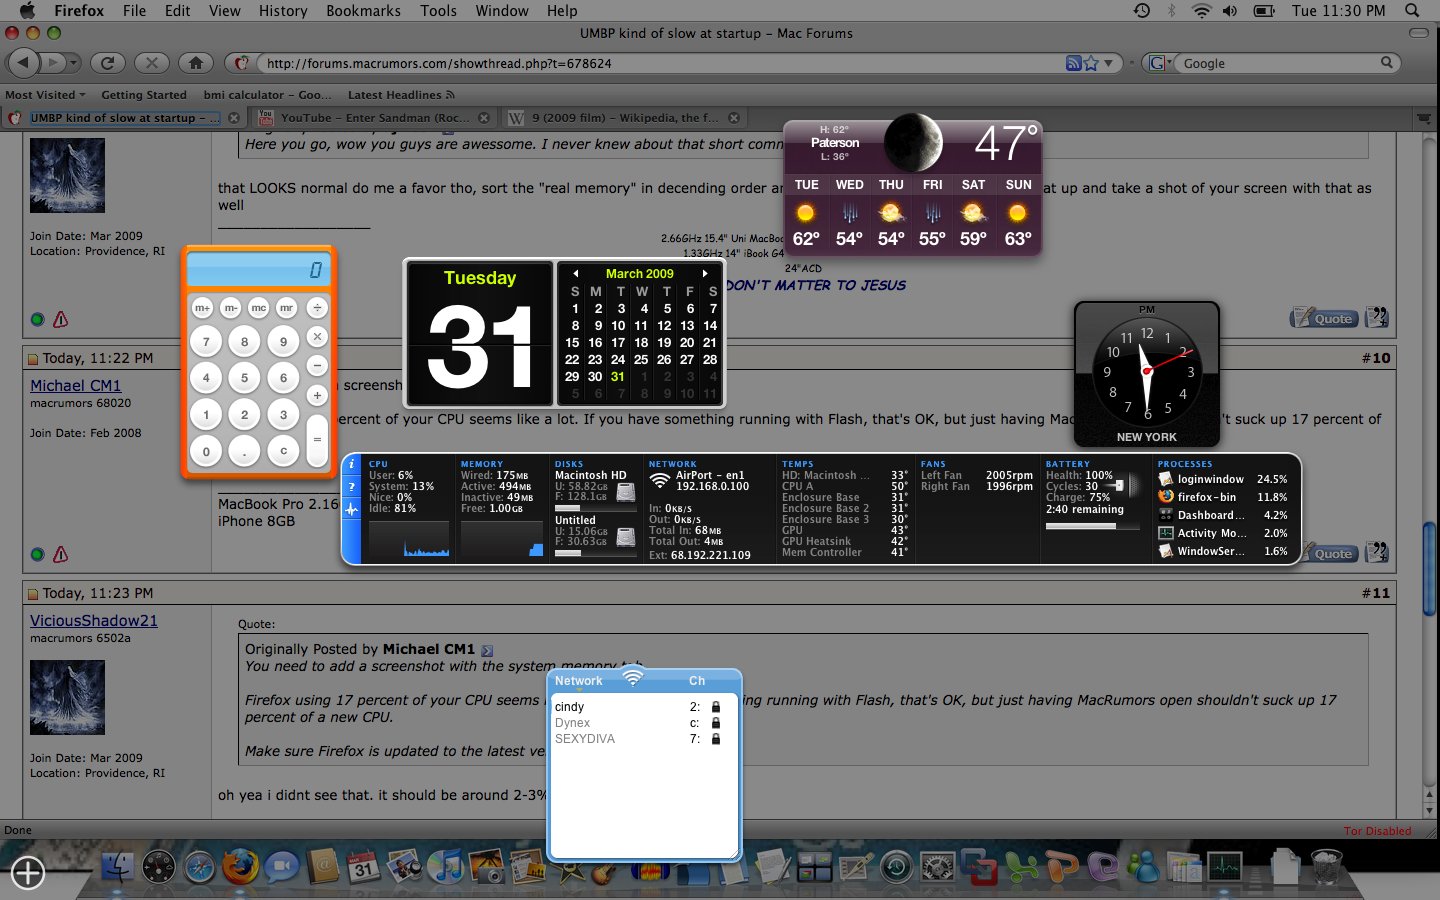Open Activity Monitor in the Dock
The height and width of the screenshot is (900, 1440).
1224,867
